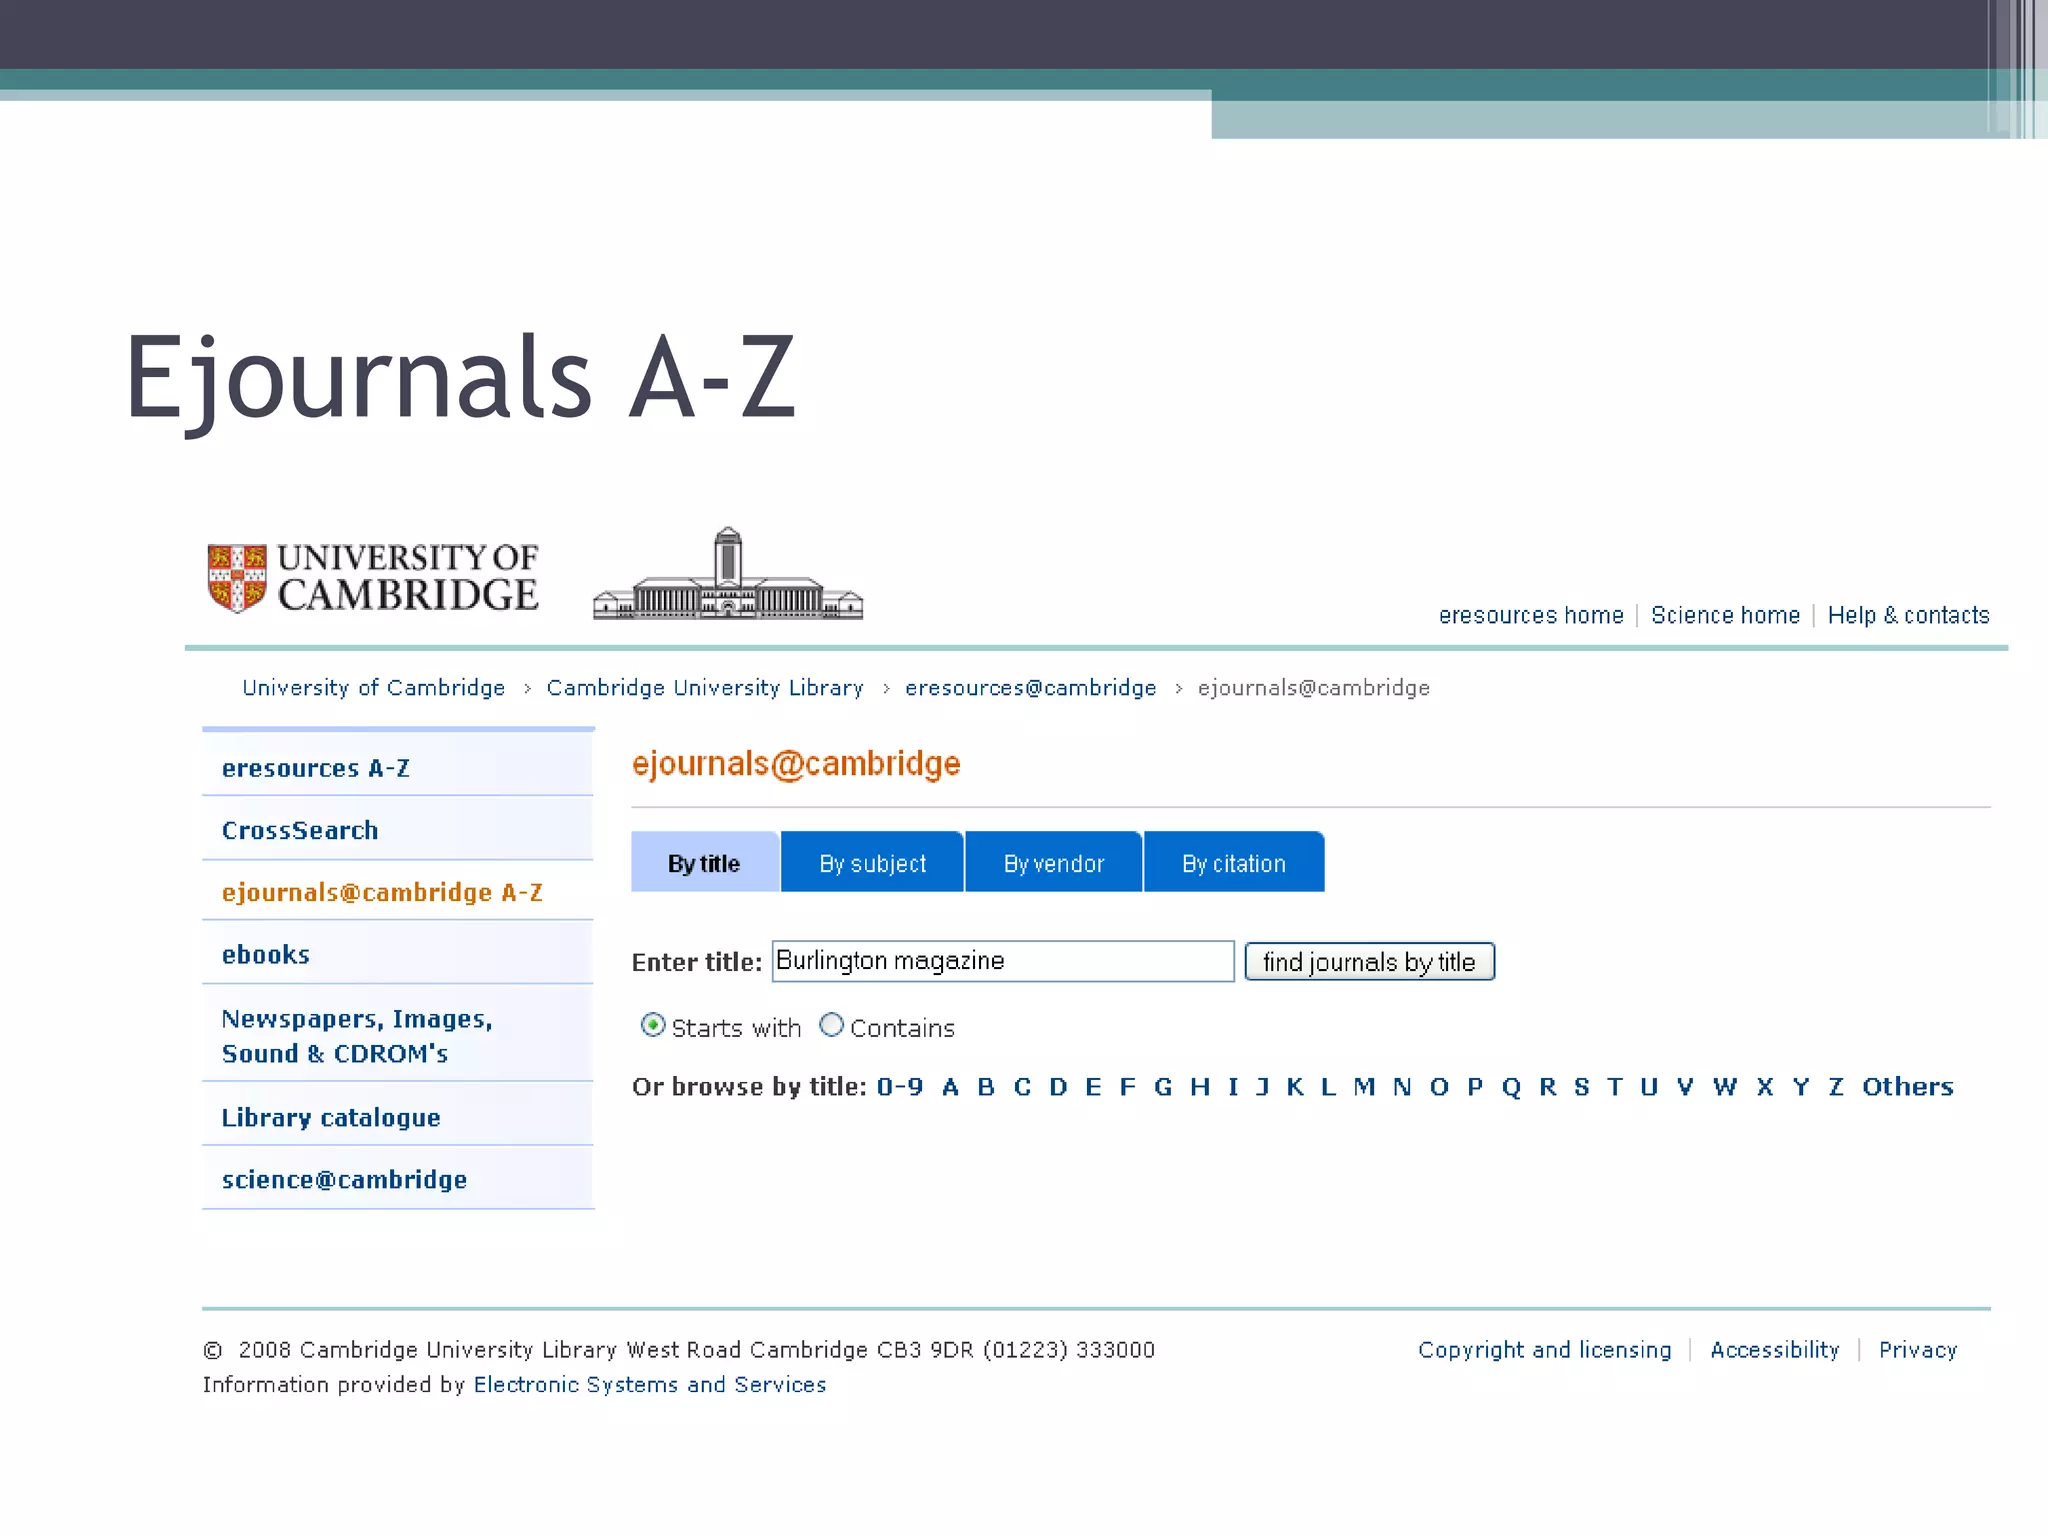Switch to the By vendor tab
Screen dimensions: 2048x1536
(x=1054, y=862)
